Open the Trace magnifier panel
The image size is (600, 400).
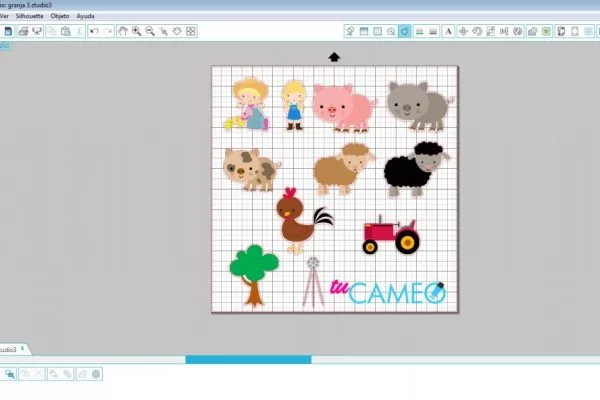(x=391, y=31)
